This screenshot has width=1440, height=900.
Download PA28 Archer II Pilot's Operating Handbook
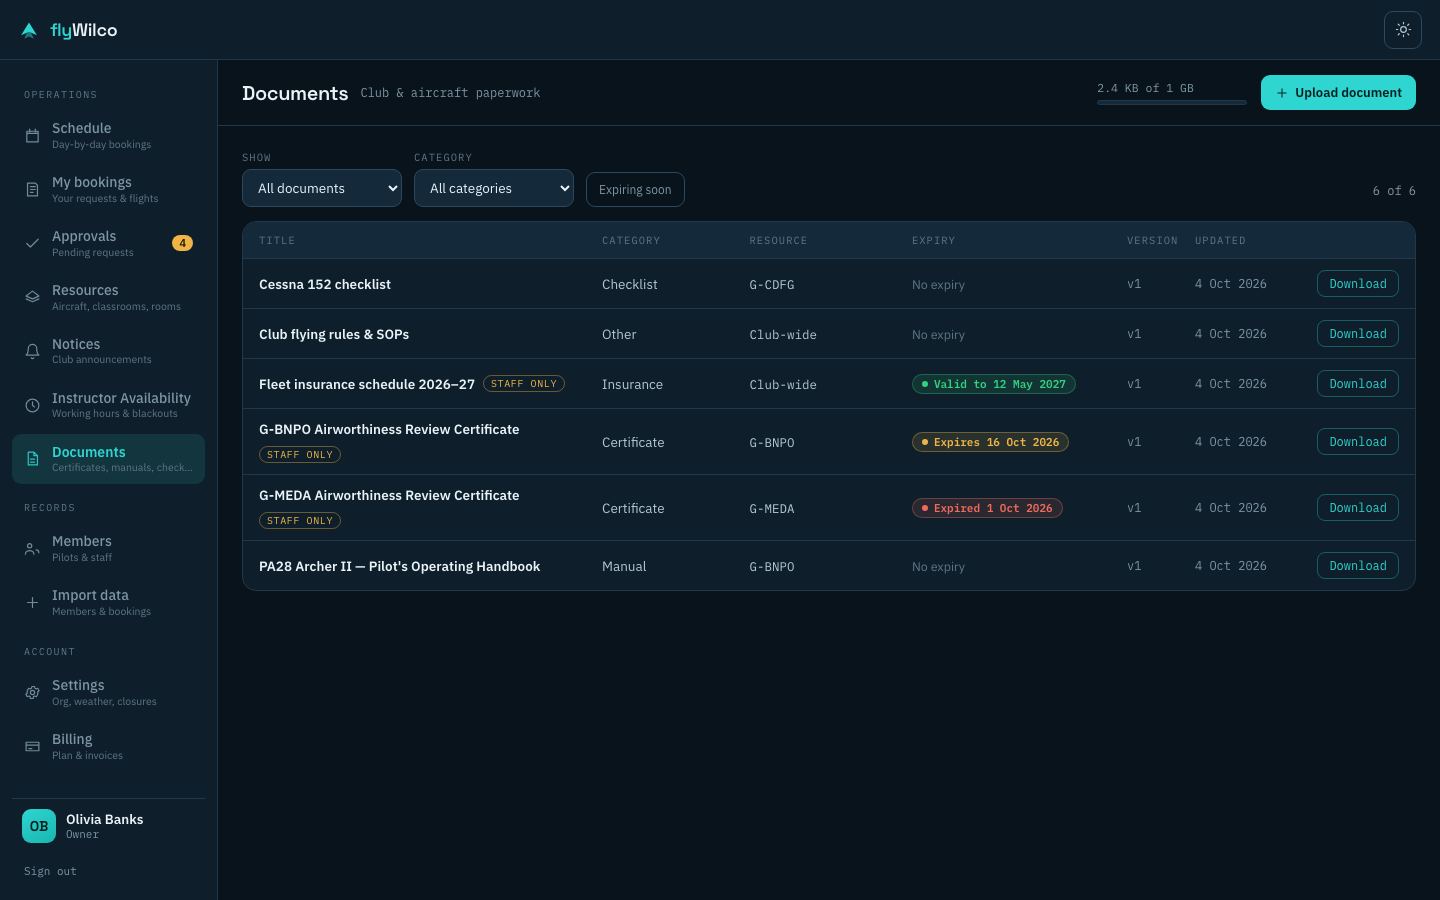(1357, 566)
